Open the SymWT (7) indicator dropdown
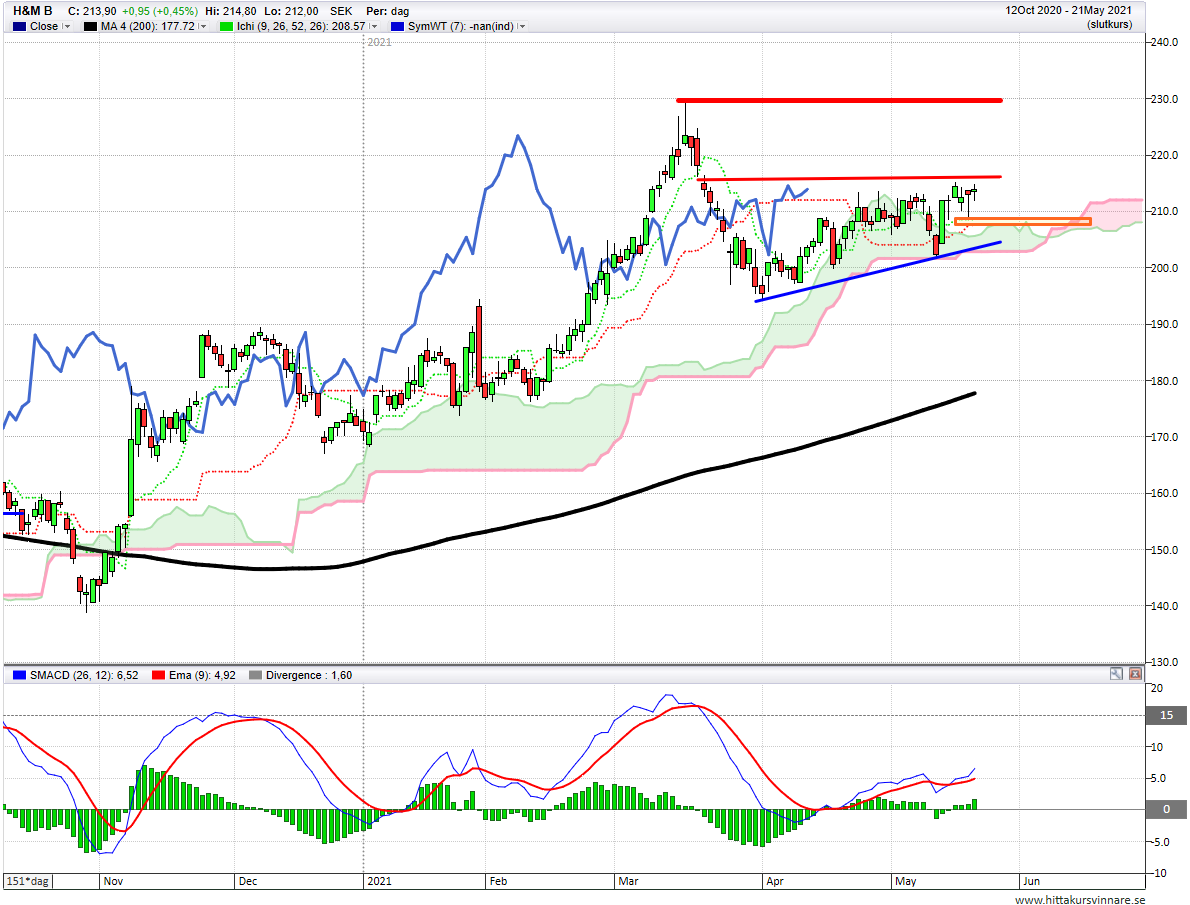 pyautogui.click(x=521, y=27)
